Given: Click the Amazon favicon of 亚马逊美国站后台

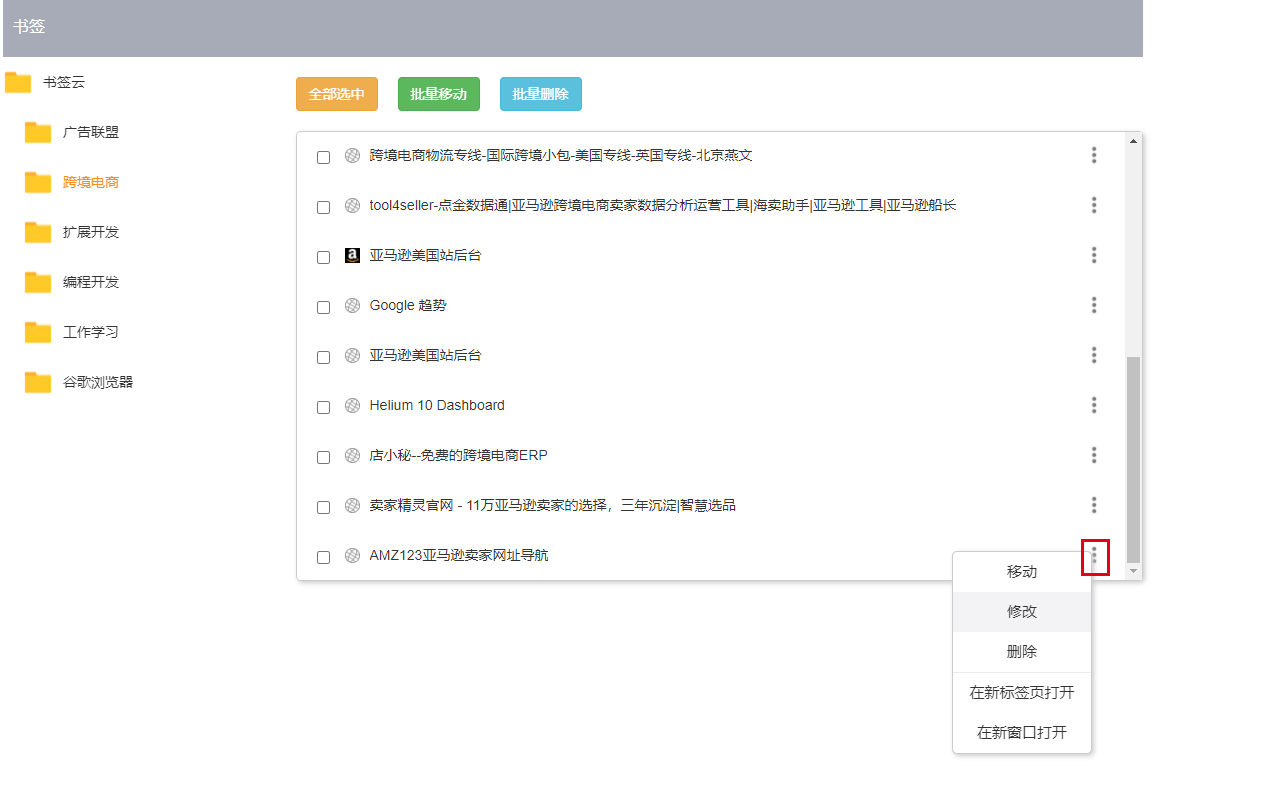Looking at the screenshot, I should pos(352,255).
